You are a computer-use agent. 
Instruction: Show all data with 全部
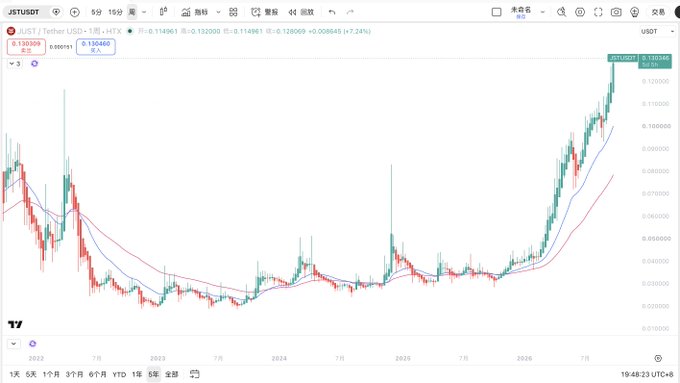pyautogui.click(x=172, y=374)
